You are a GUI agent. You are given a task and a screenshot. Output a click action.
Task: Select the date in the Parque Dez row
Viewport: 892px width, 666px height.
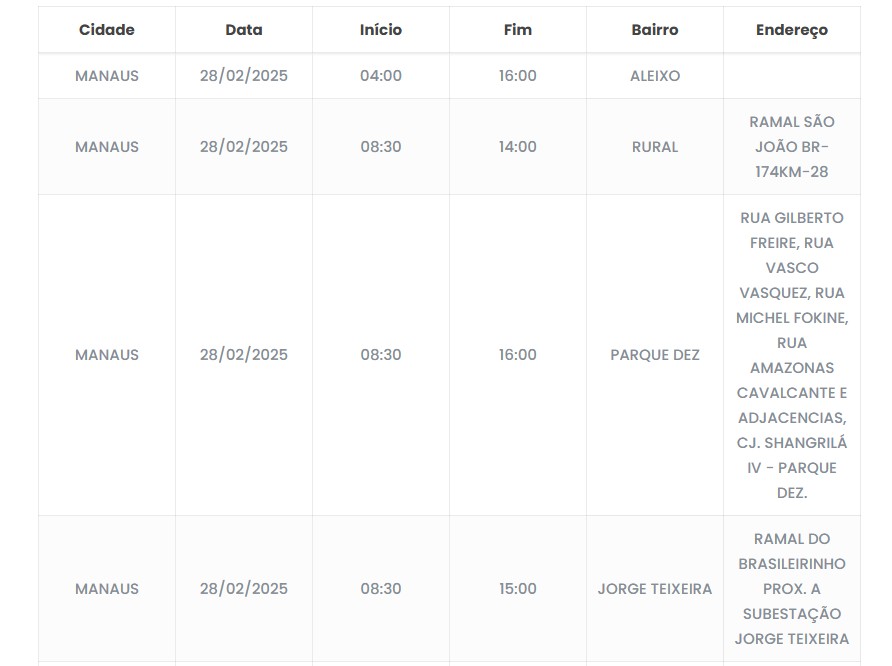click(x=244, y=355)
